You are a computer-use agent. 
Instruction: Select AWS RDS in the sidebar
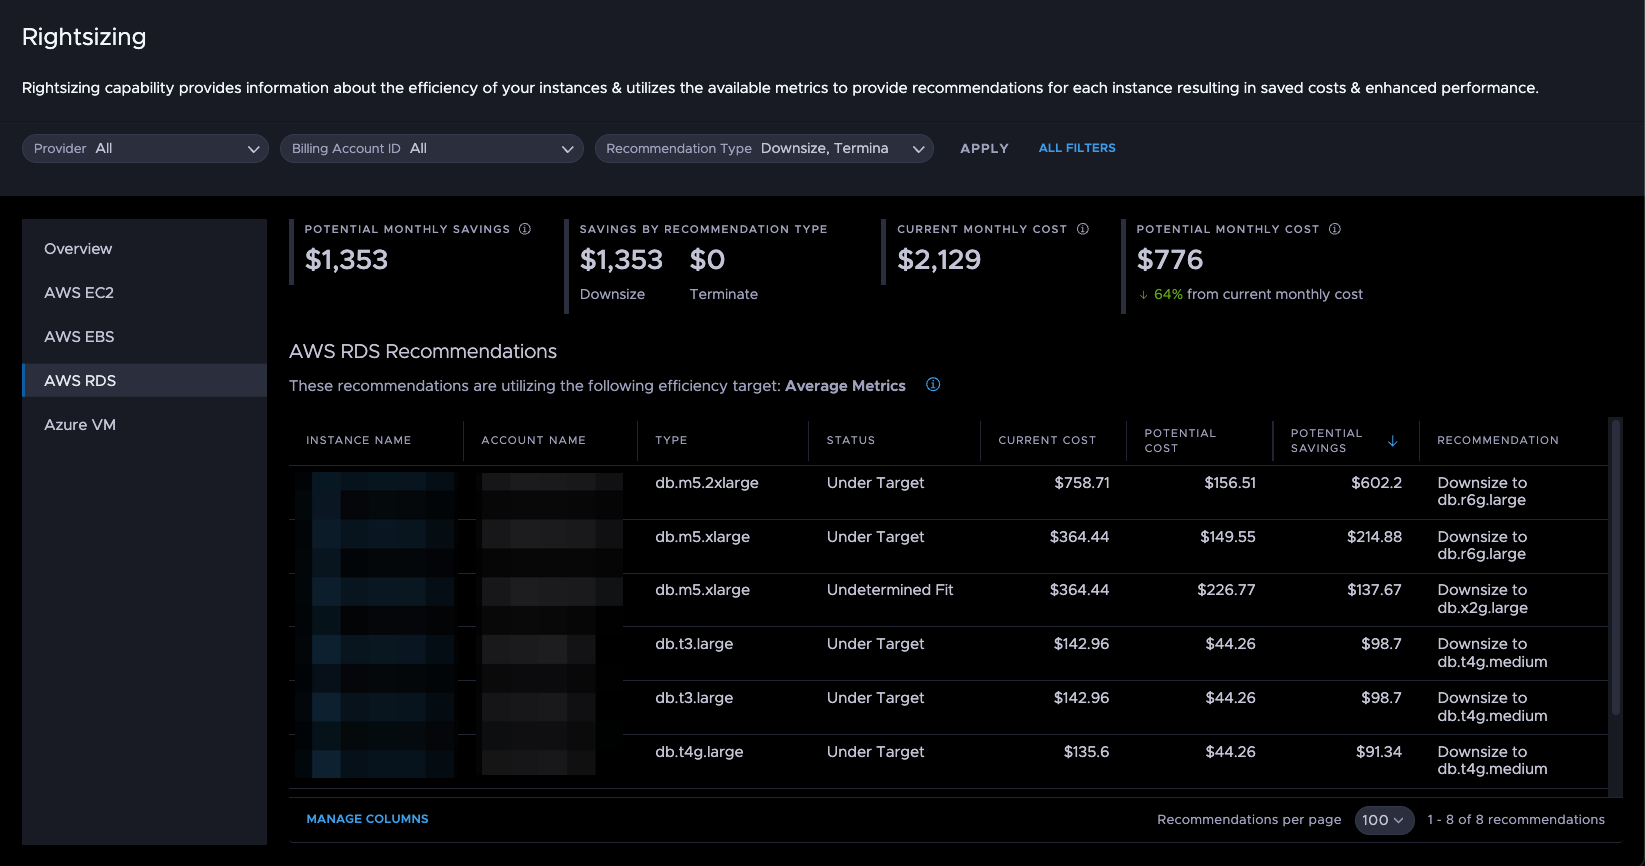pos(144,381)
